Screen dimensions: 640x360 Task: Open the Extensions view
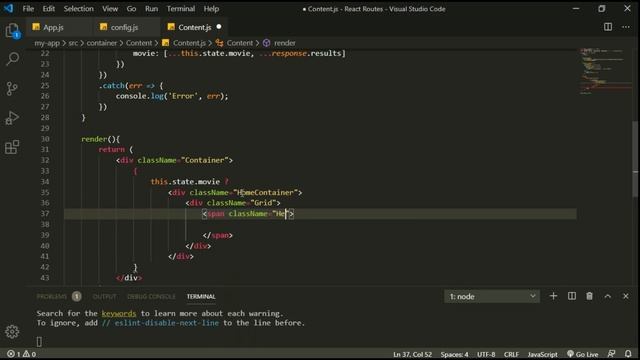[12, 147]
